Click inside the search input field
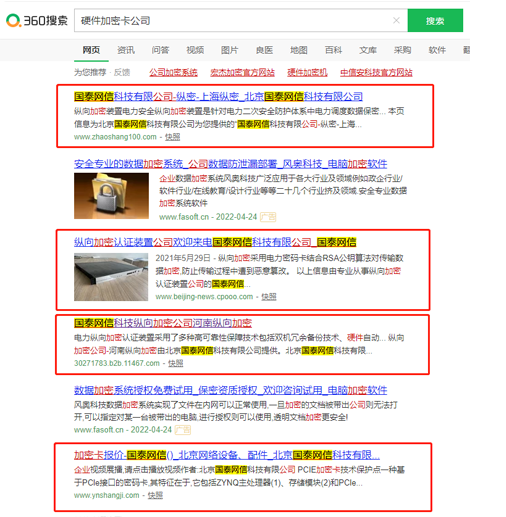Image resolution: width=506 pixels, height=517 pixels. (x=233, y=21)
